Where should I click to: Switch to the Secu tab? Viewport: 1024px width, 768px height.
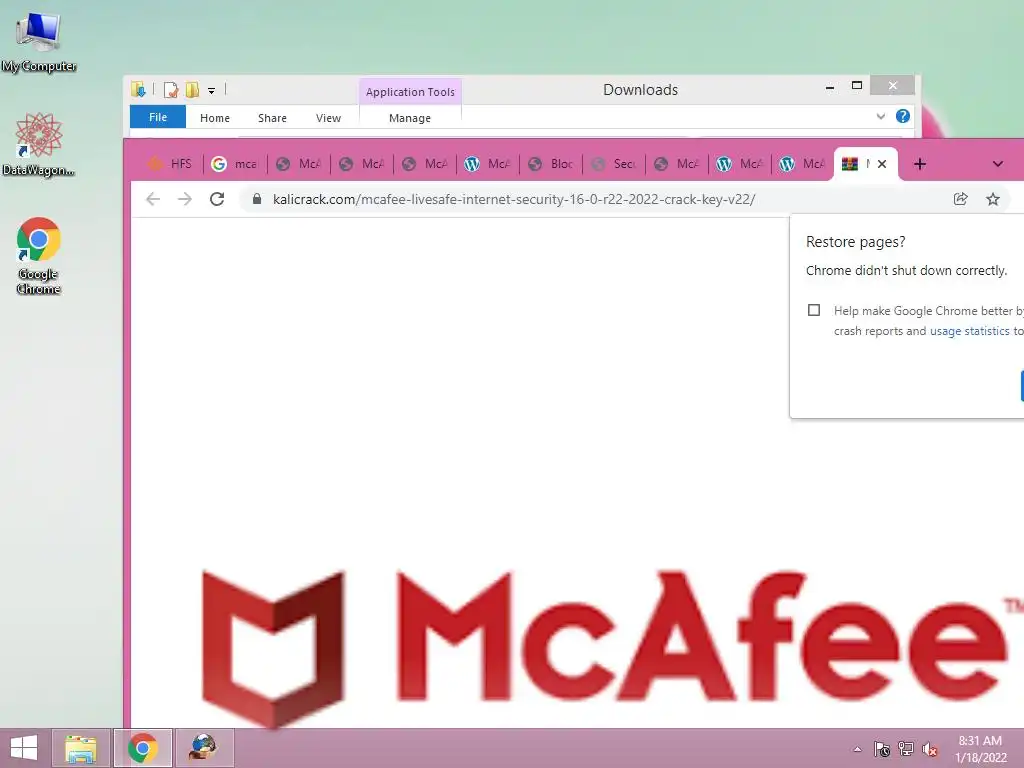(614, 164)
